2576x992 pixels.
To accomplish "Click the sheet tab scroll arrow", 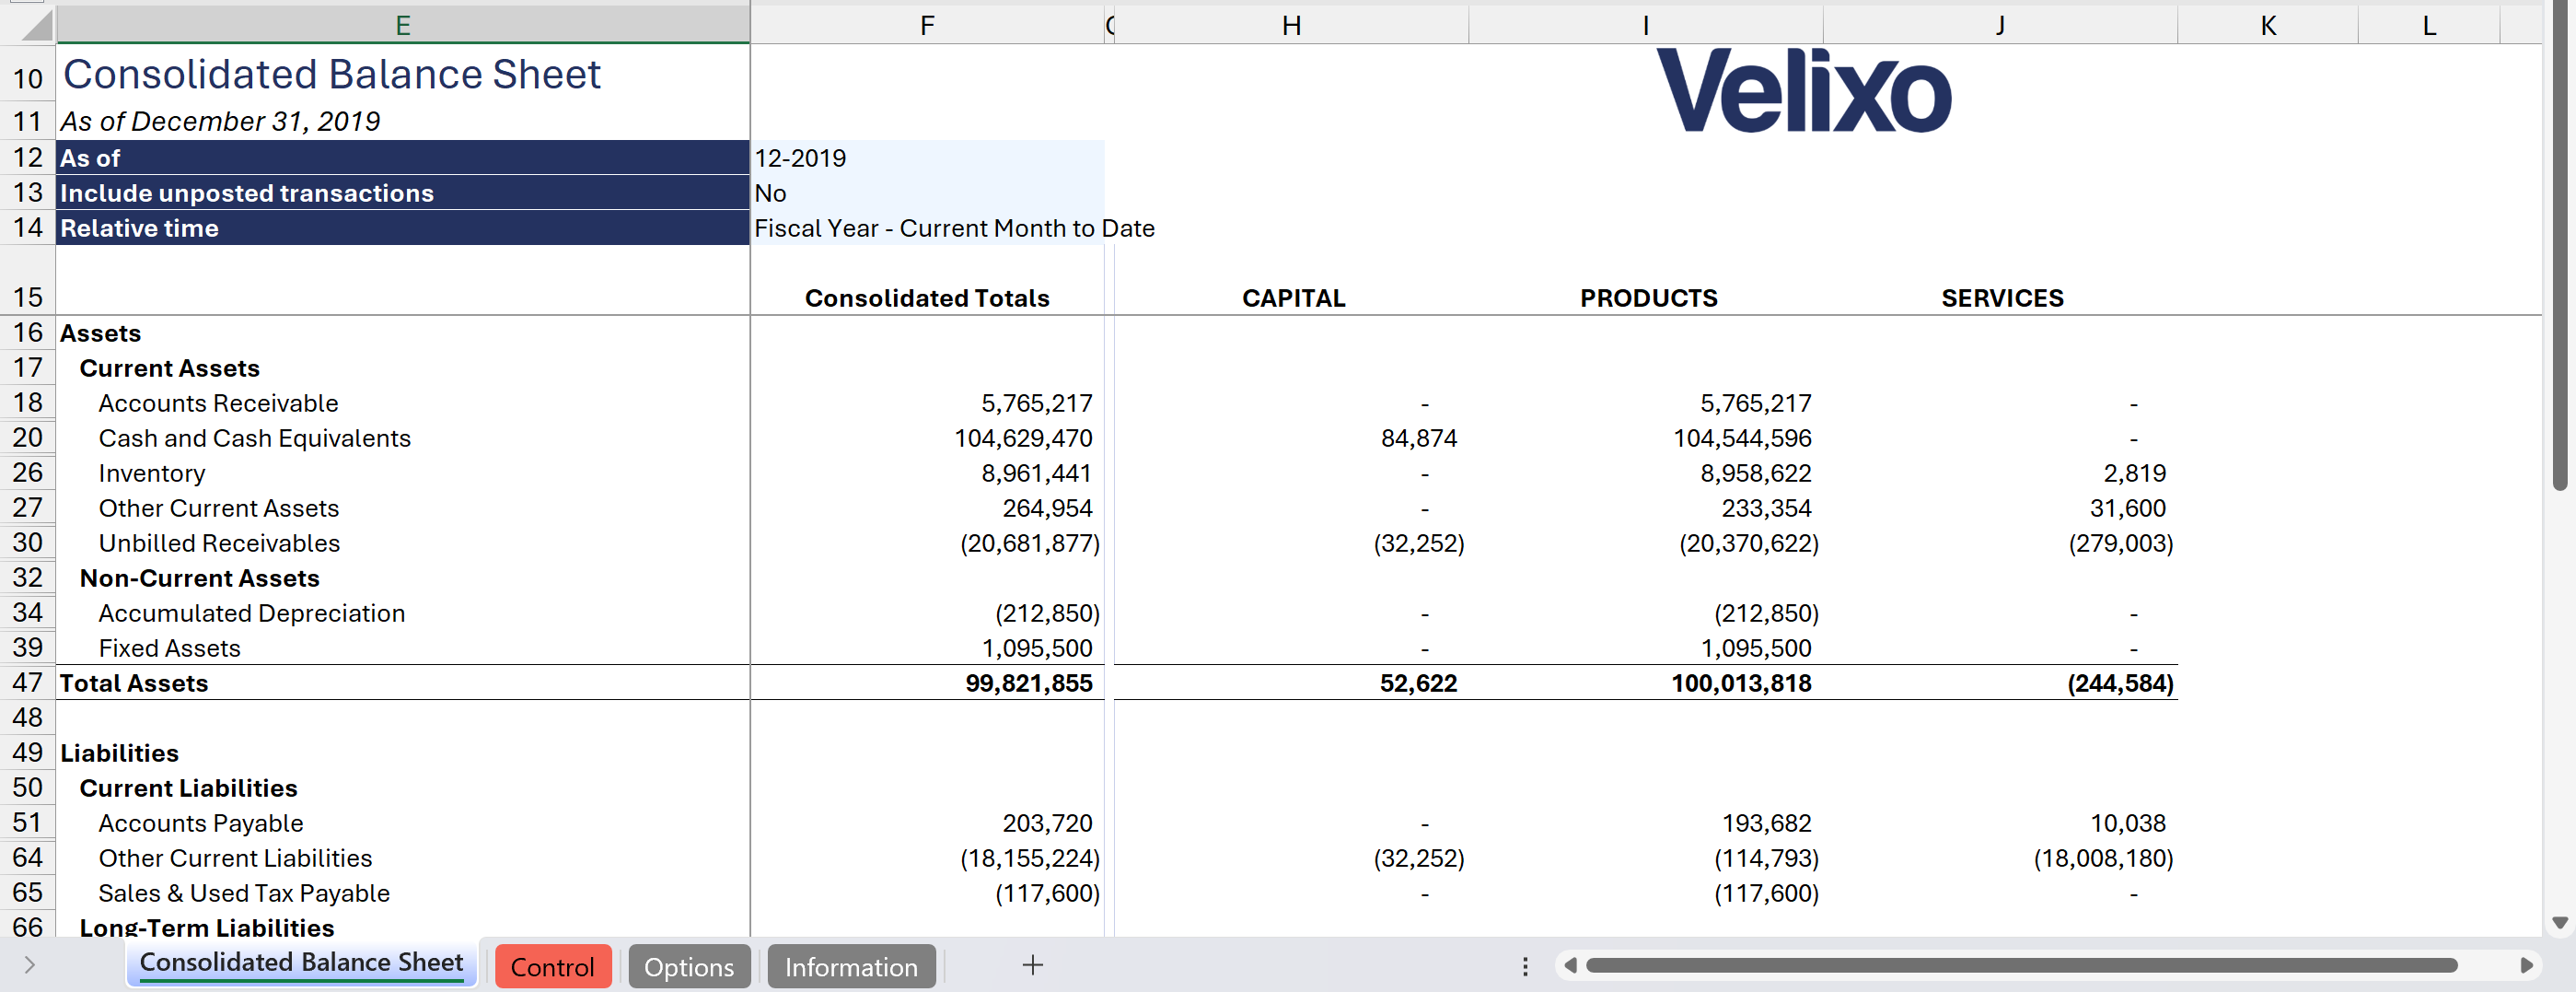I will click(30, 965).
